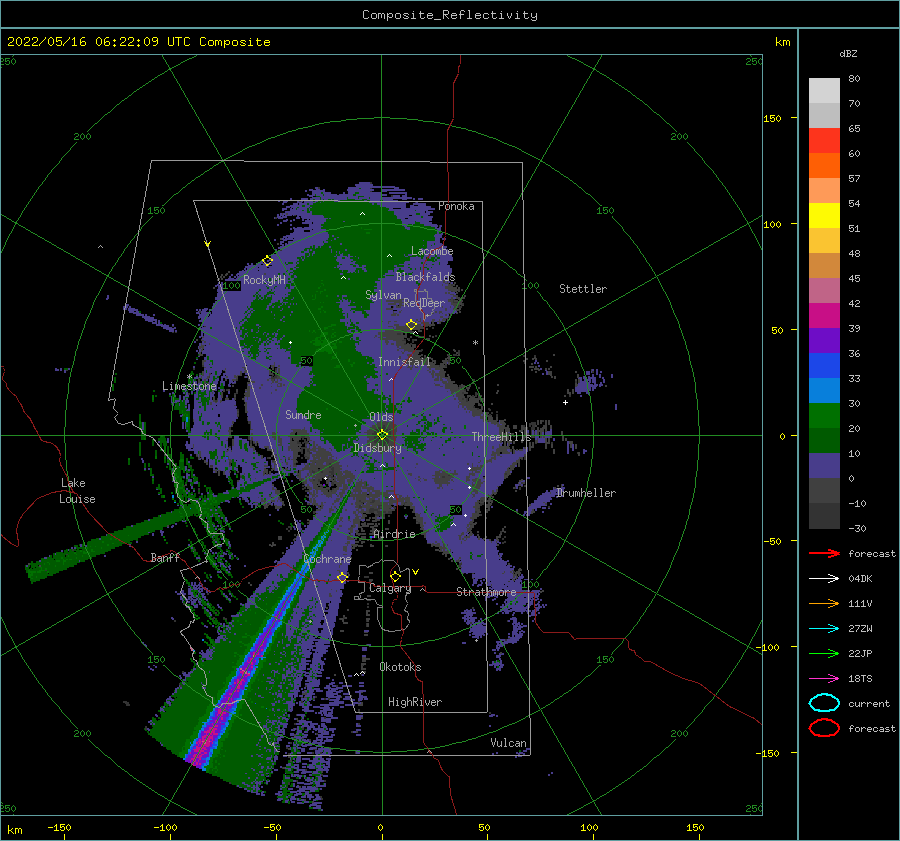Click the ThreeHills town label
The height and width of the screenshot is (841, 900).
(502, 437)
